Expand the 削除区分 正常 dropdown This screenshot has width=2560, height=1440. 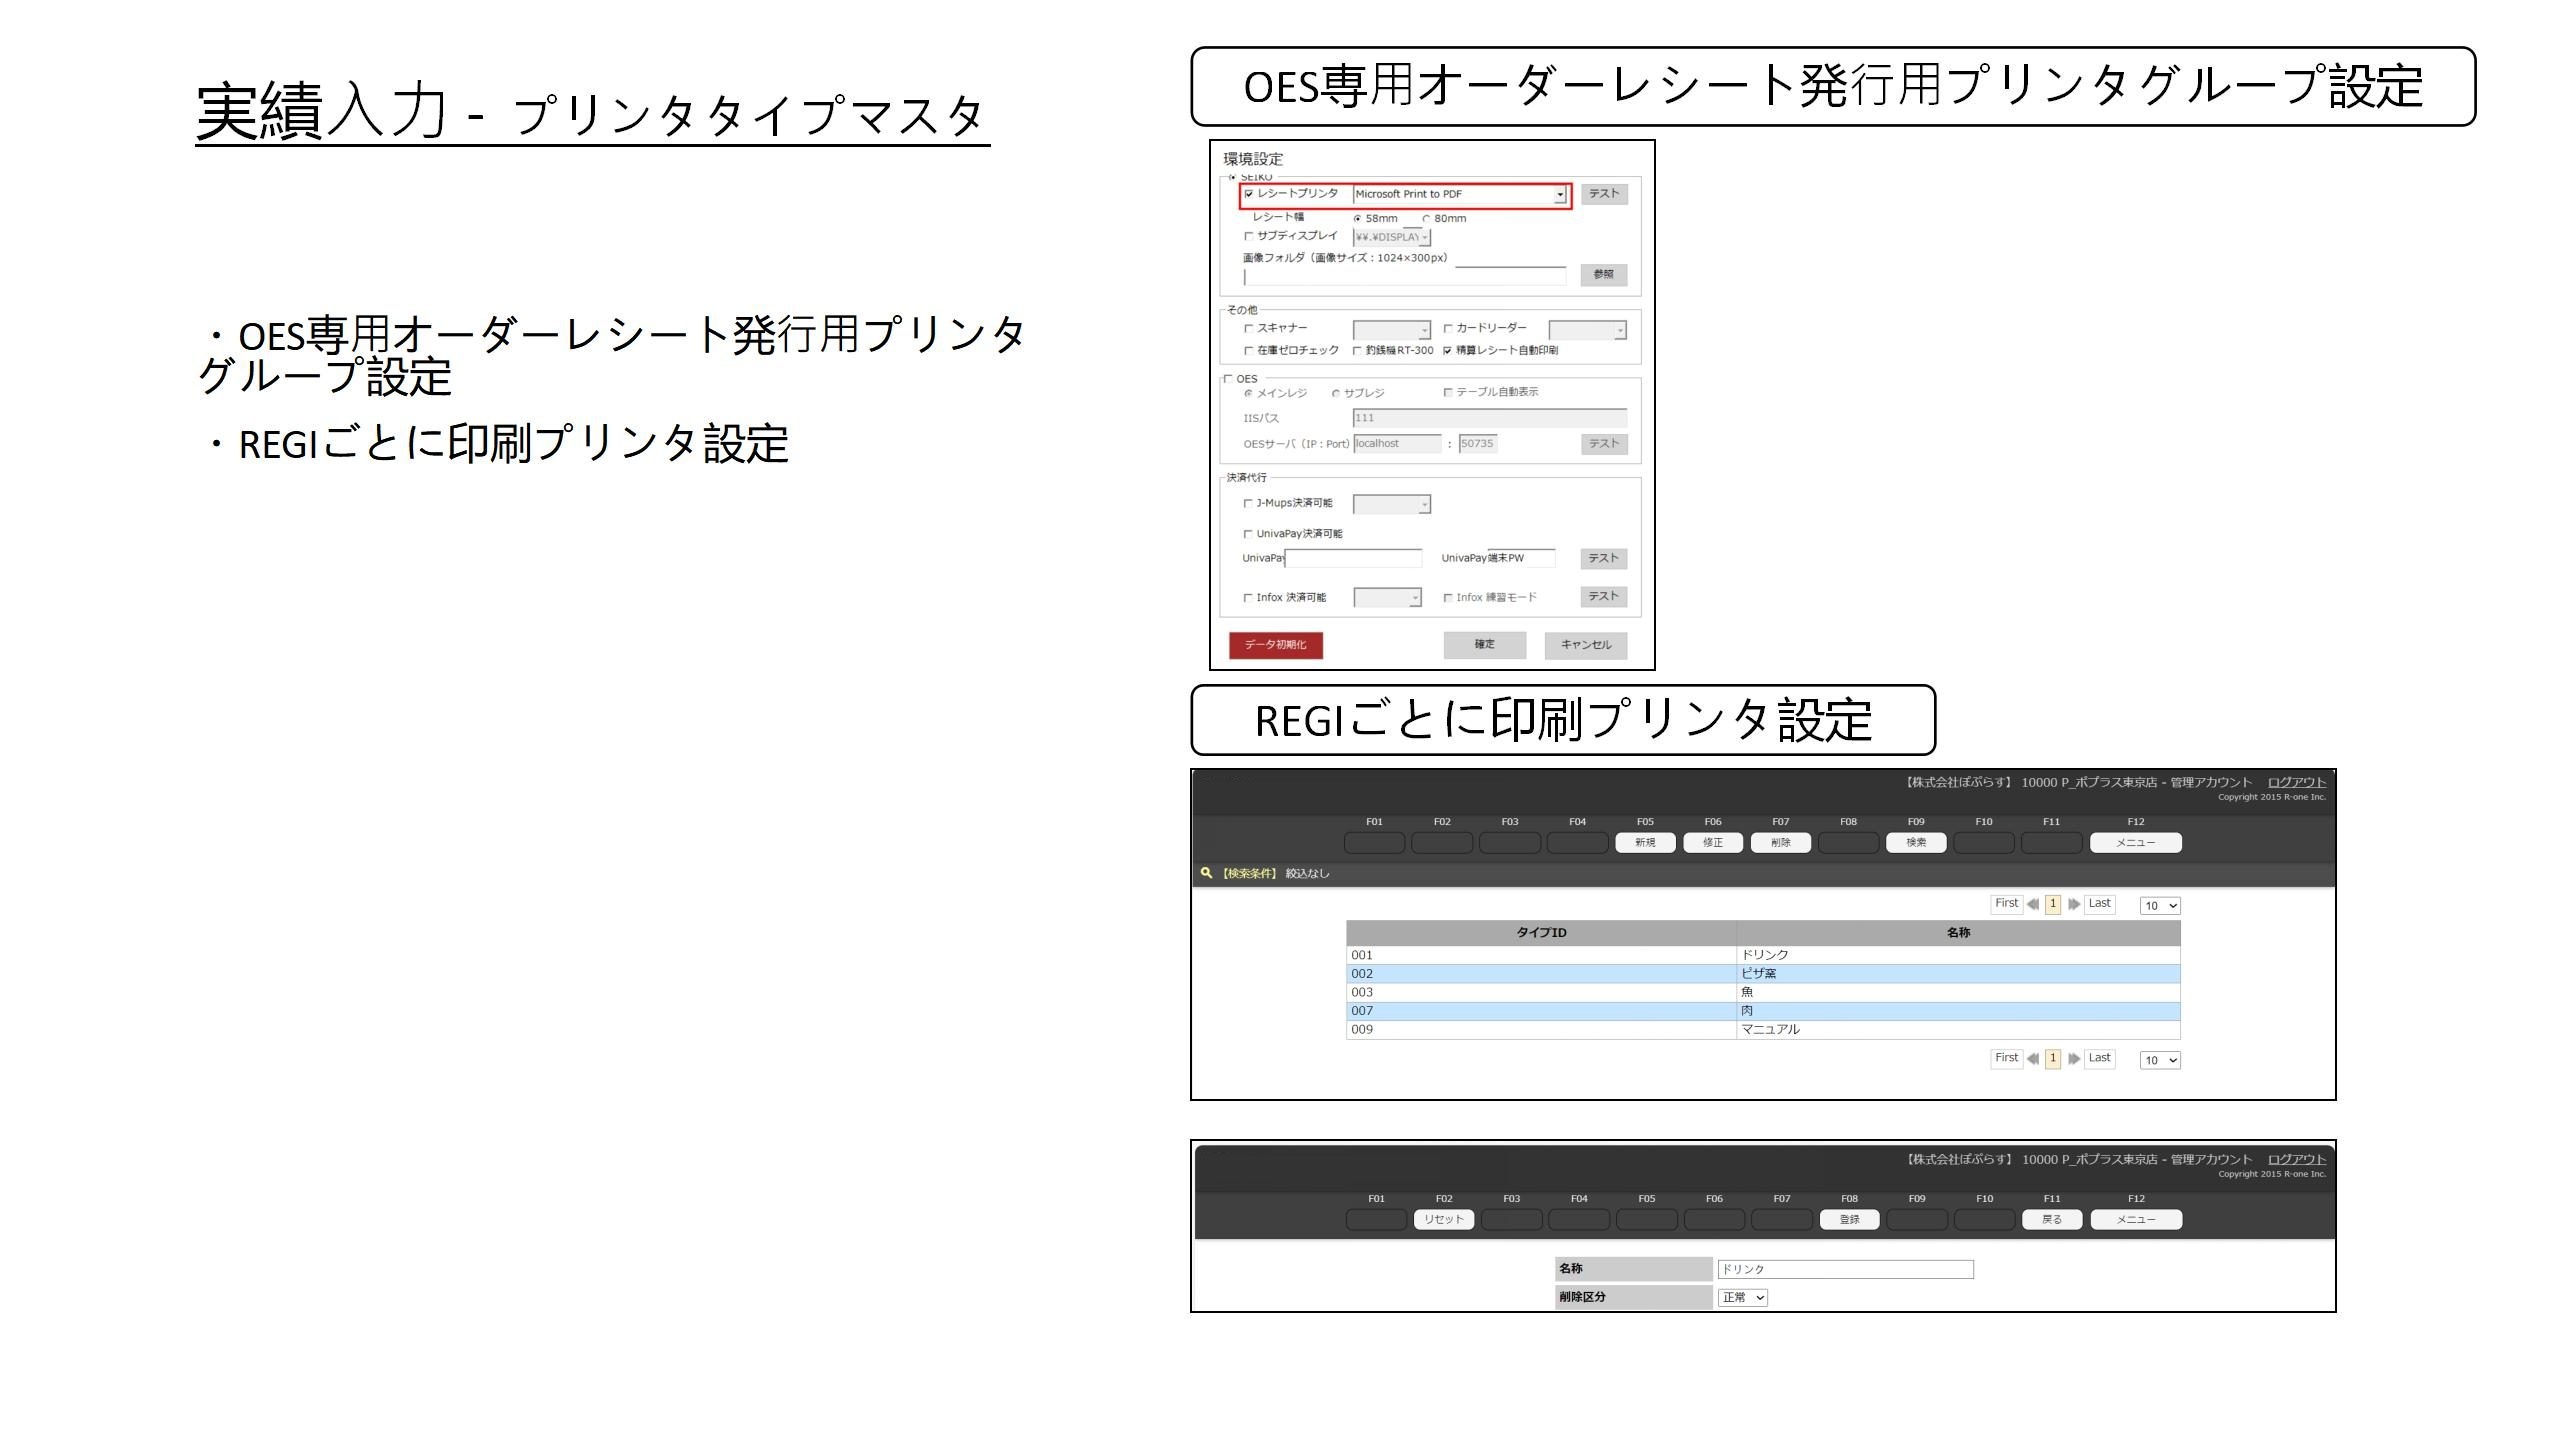(1742, 1298)
